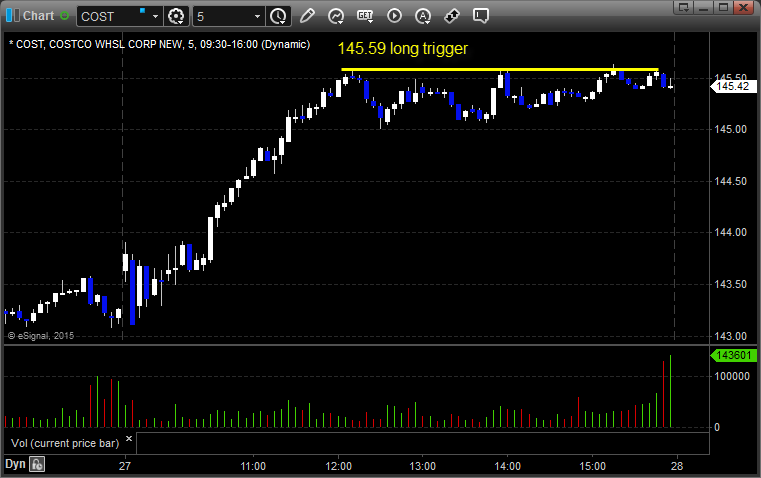Open the window options menu button

point(683,7)
